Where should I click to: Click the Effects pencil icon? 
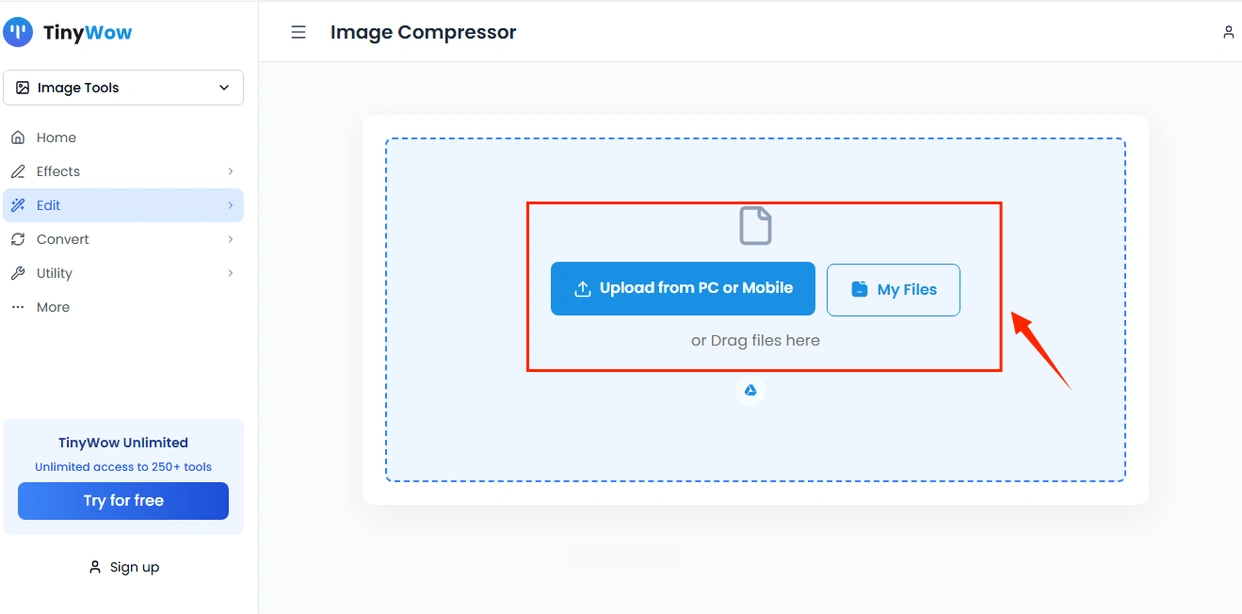pos(18,172)
